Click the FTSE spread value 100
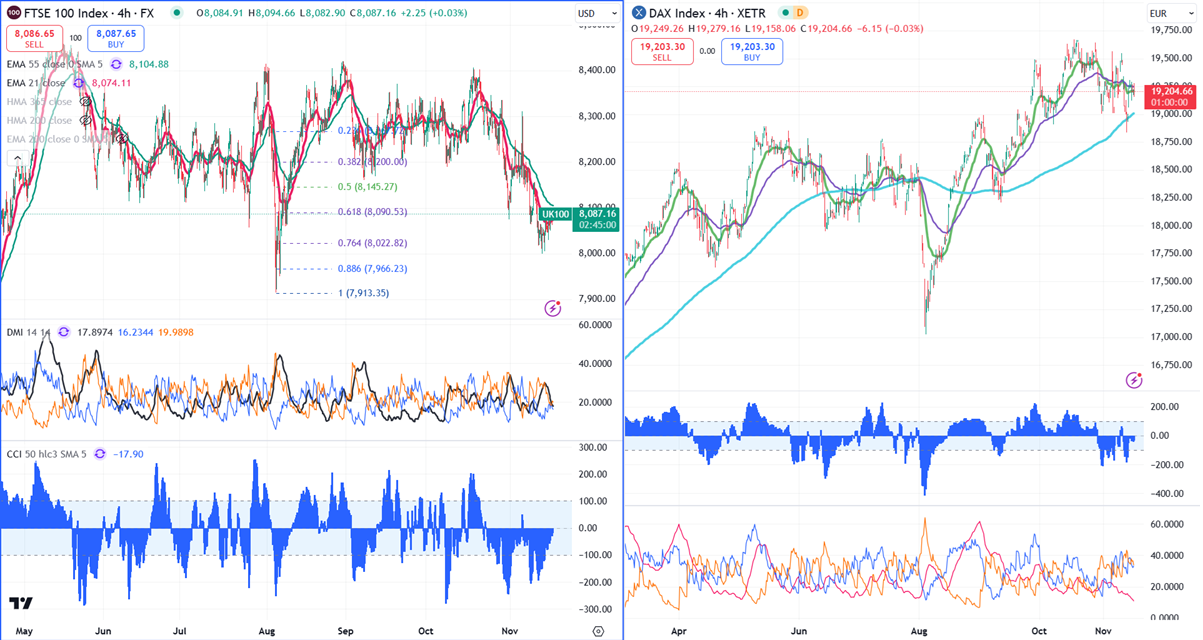The width and height of the screenshot is (1203, 640). [x=74, y=38]
